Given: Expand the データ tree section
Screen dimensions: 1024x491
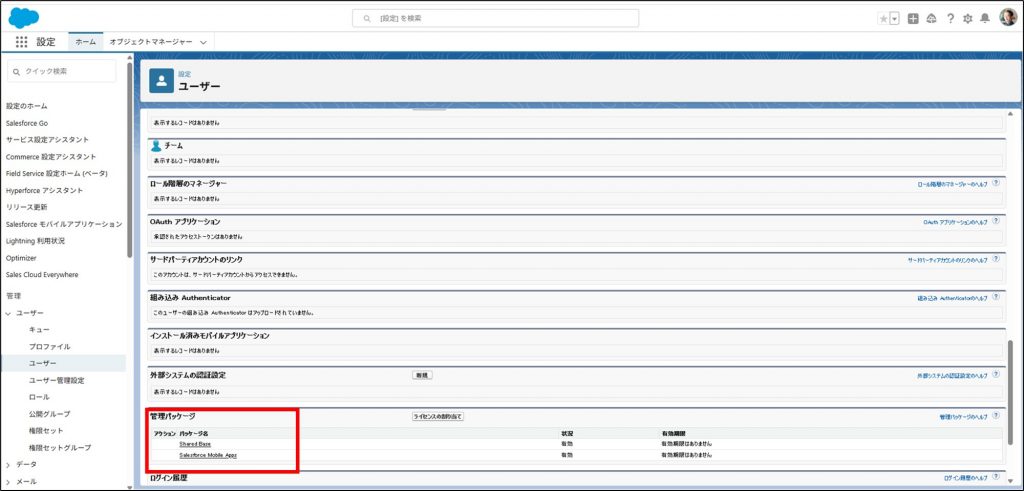Looking at the screenshot, I should [x=9, y=465].
